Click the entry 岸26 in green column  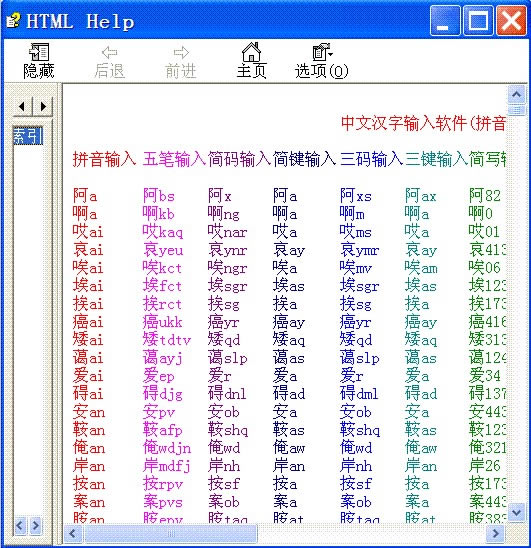click(x=485, y=466)
